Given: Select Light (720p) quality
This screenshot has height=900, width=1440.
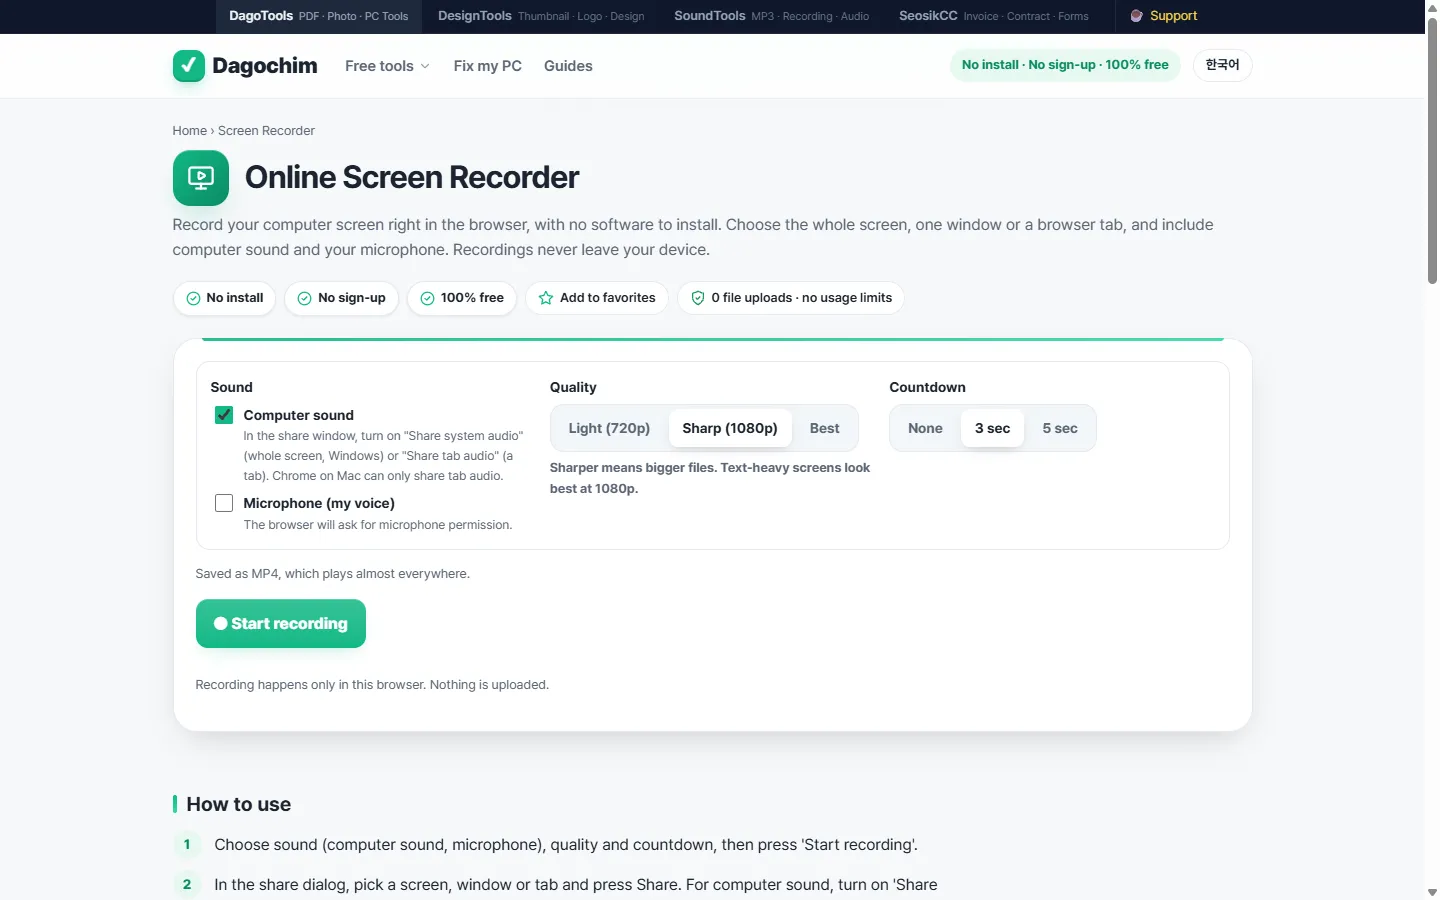Looking at the screenshot, I should (x=609, y=428).
